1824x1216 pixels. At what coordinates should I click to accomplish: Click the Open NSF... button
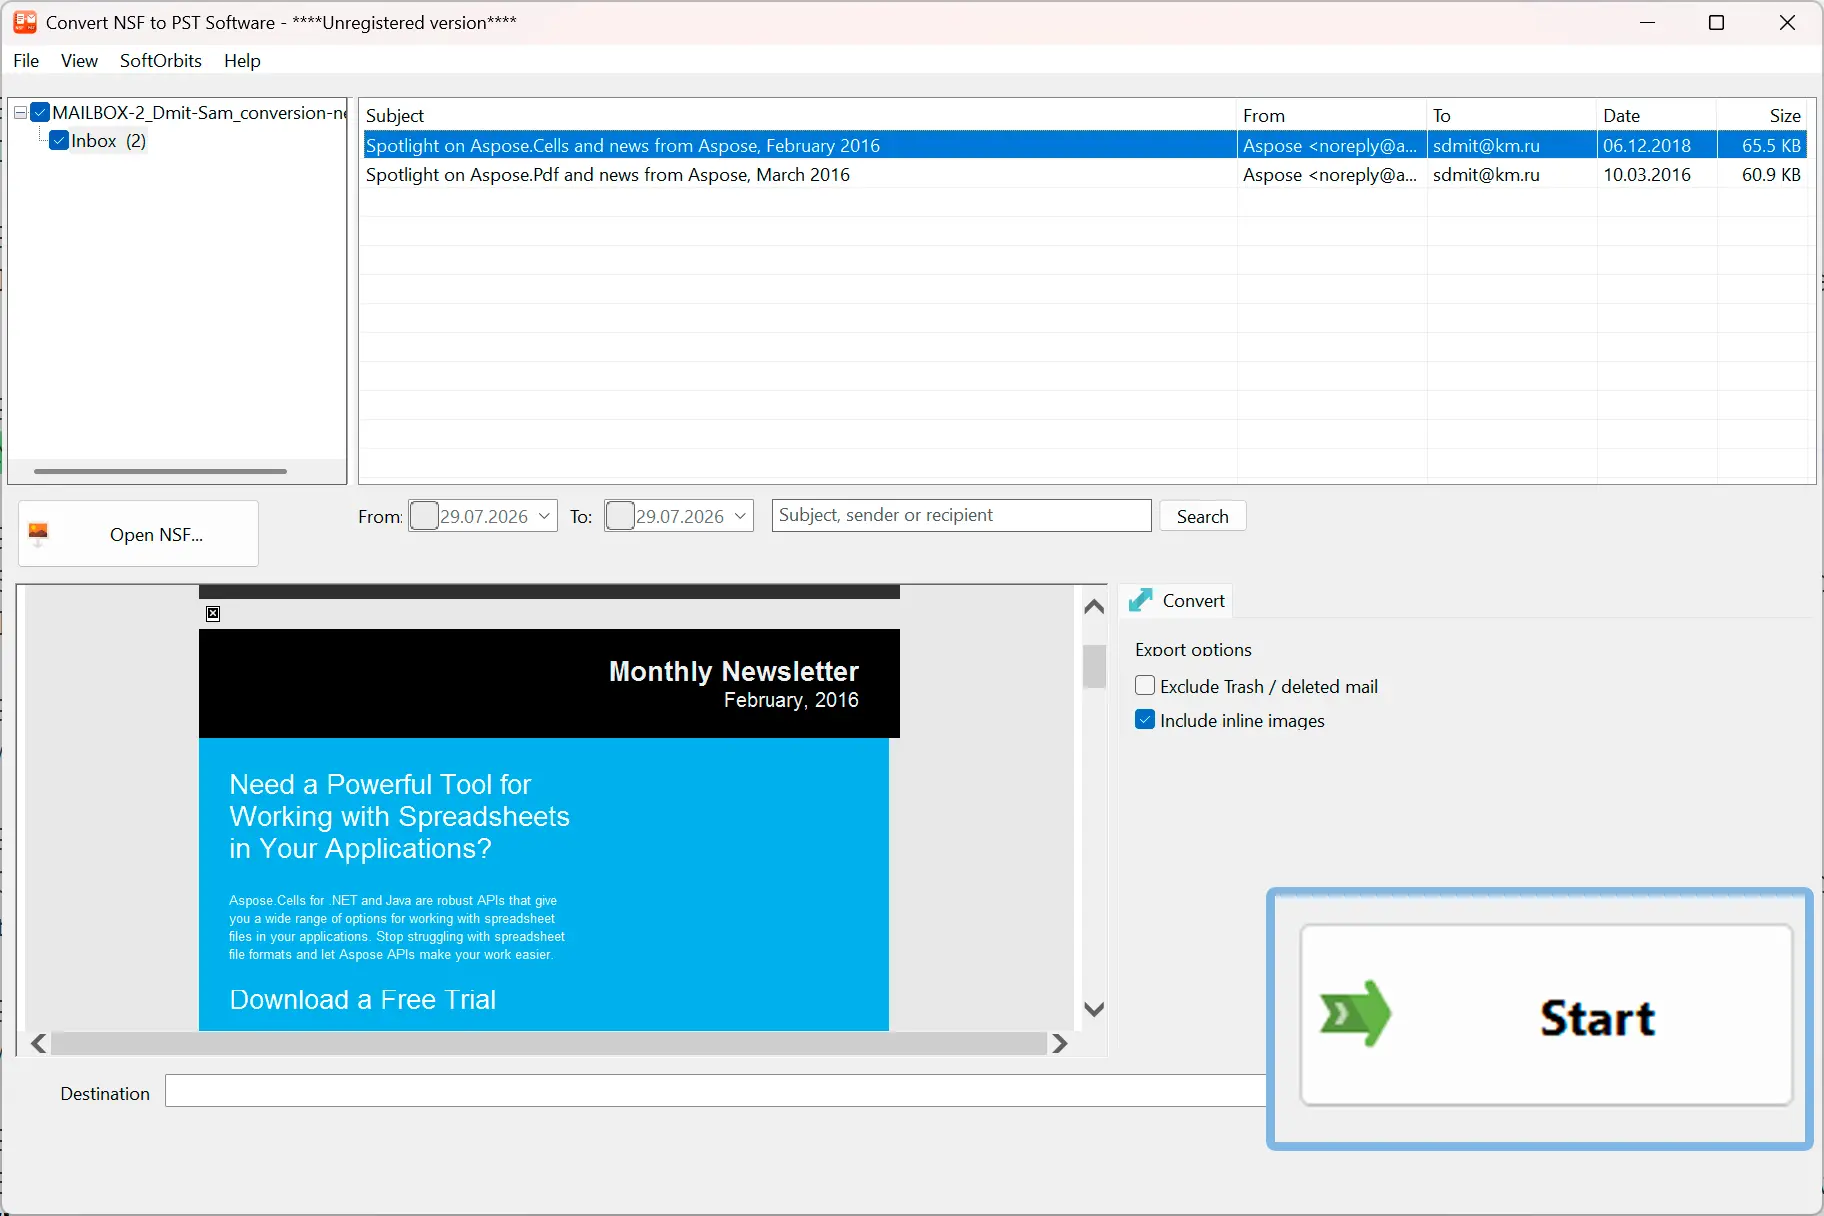[x=138, y=534]
